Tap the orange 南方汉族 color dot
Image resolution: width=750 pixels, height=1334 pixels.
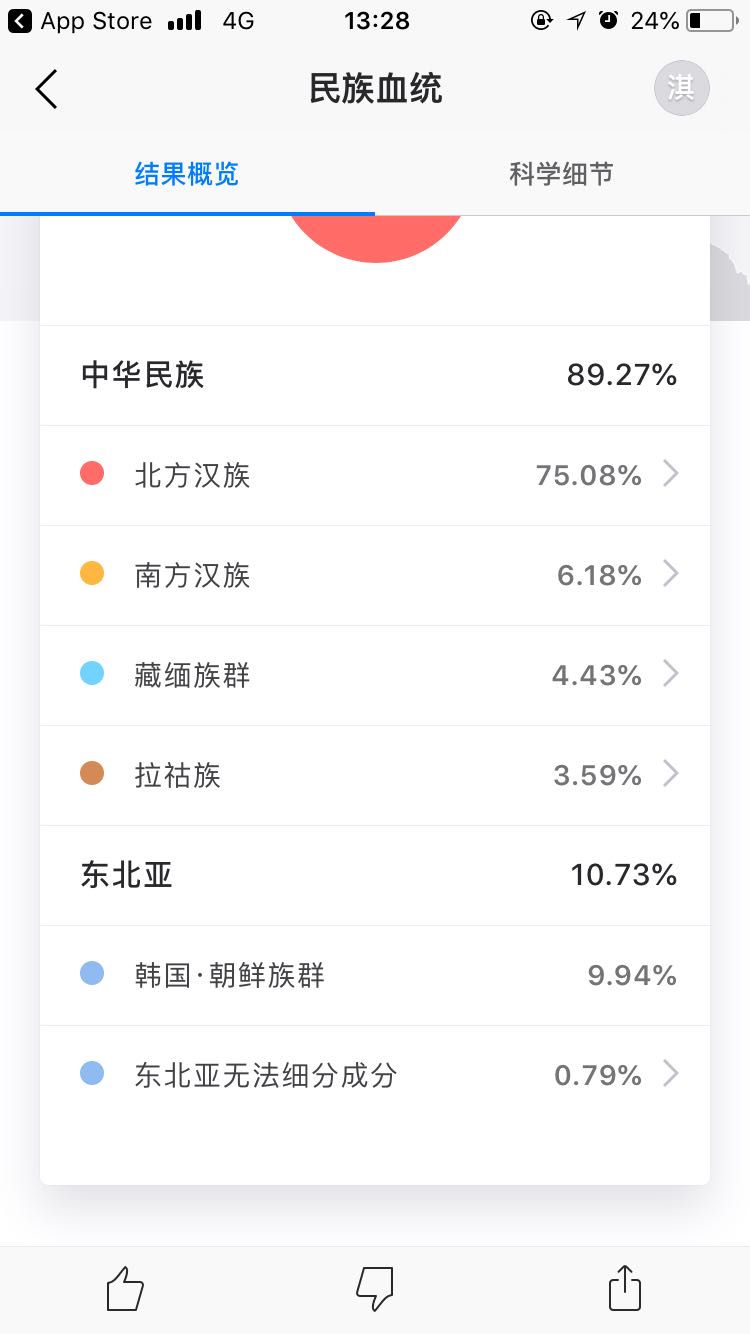click(x=92, y=574)
